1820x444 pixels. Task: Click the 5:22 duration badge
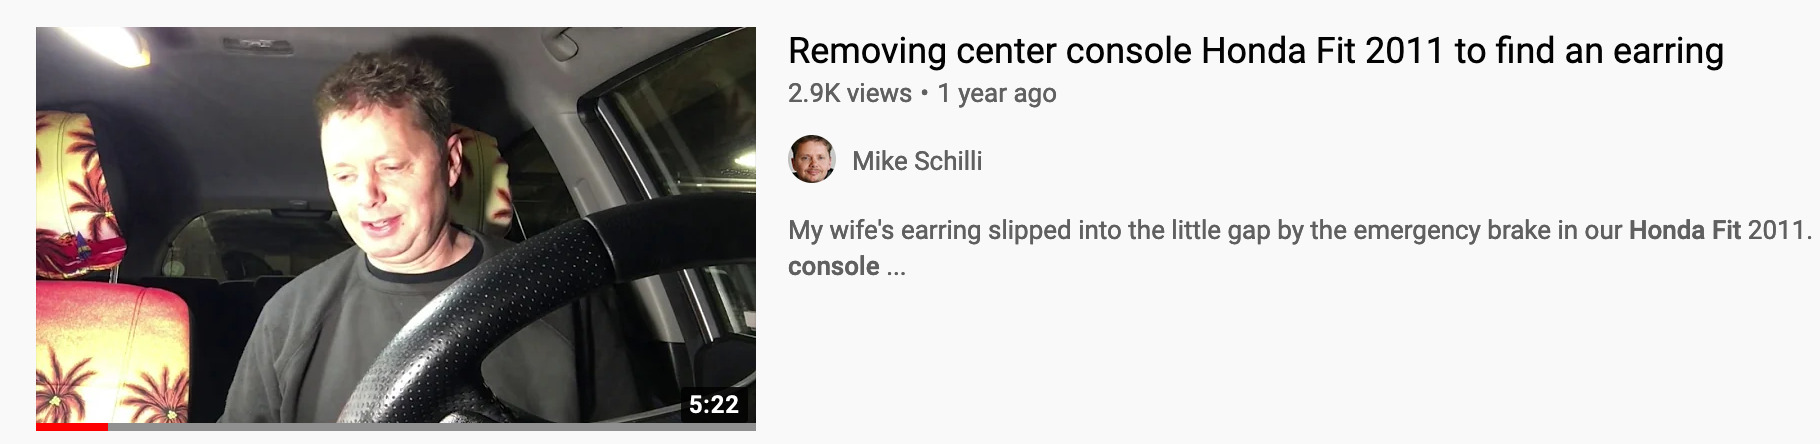714,405
